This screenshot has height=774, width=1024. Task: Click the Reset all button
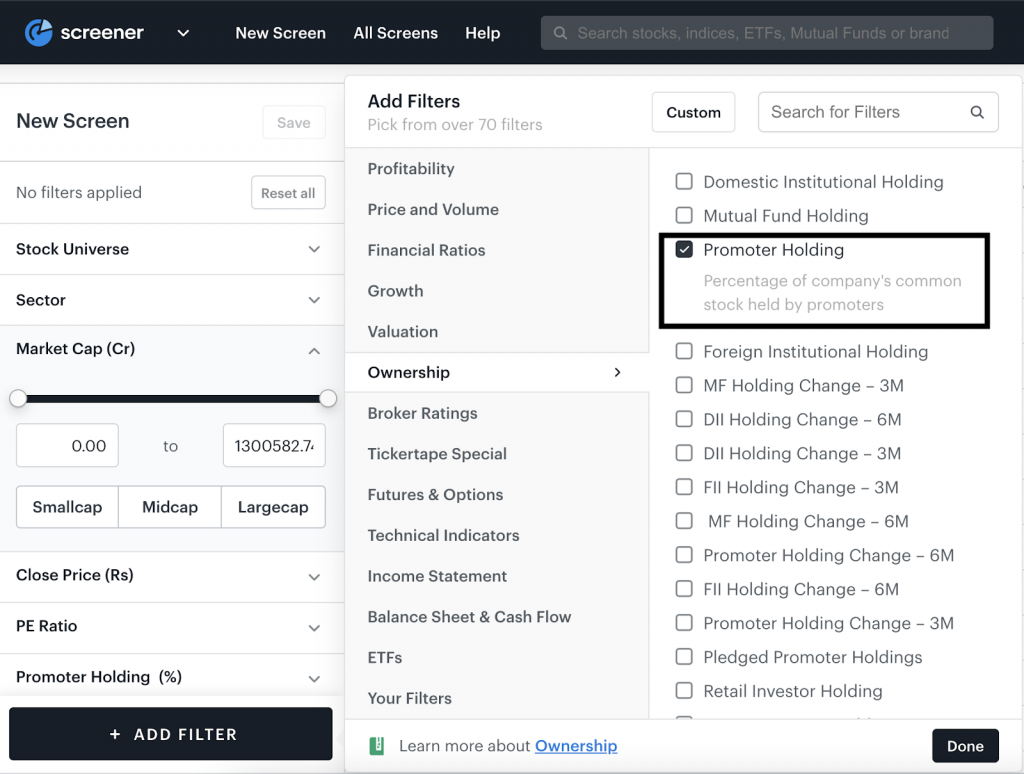(x=288, y=193)
